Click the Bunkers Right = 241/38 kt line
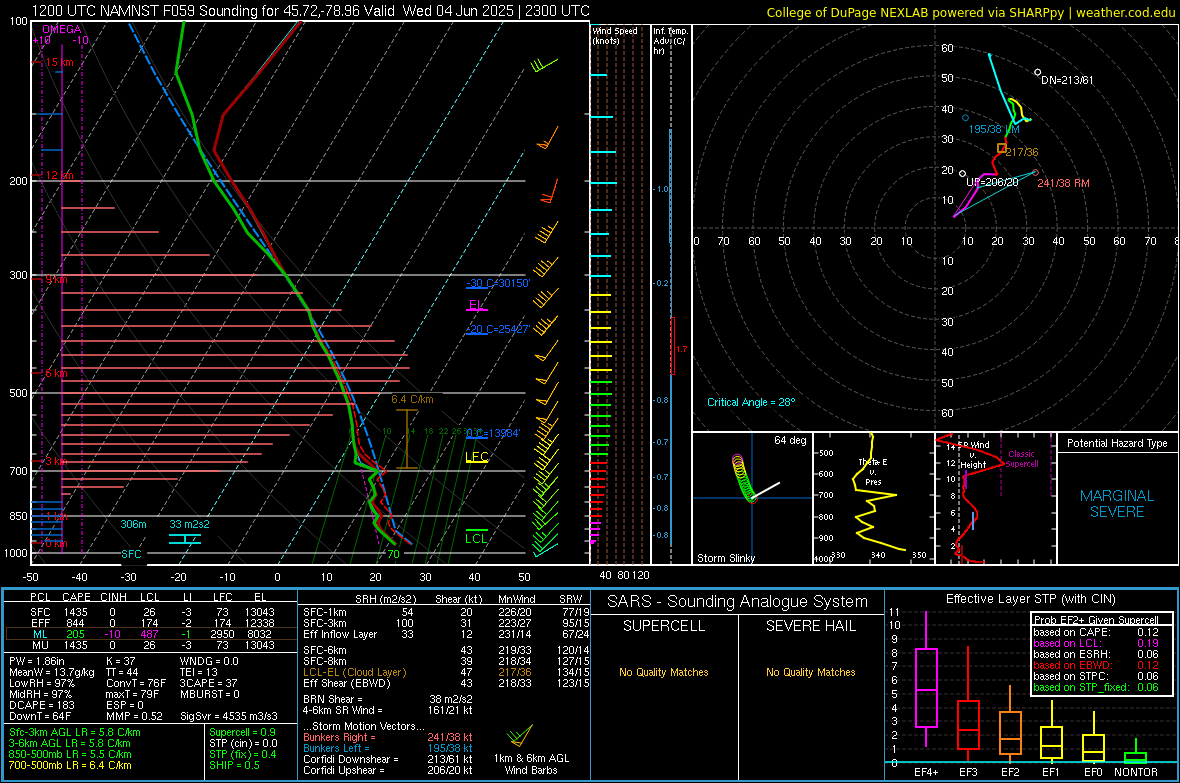 point(388,737)
